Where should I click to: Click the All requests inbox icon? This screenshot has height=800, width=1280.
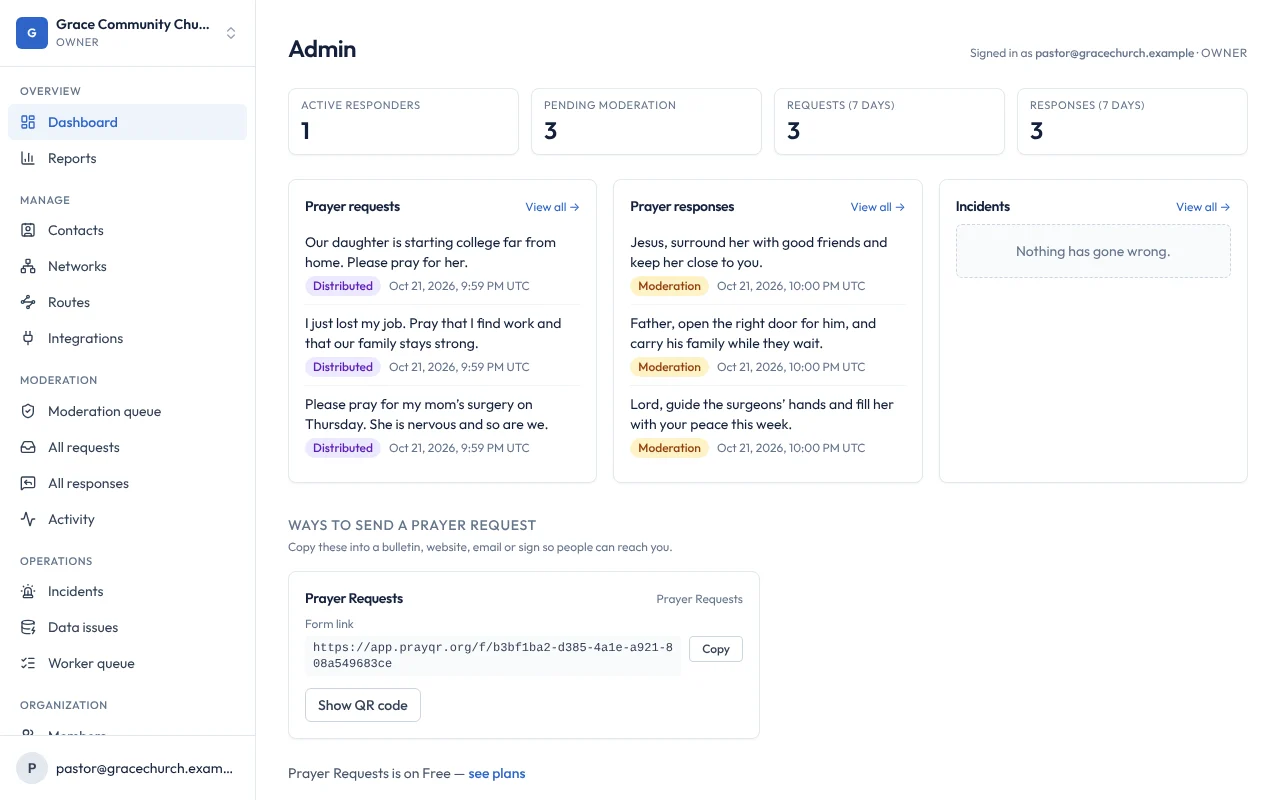28,447
